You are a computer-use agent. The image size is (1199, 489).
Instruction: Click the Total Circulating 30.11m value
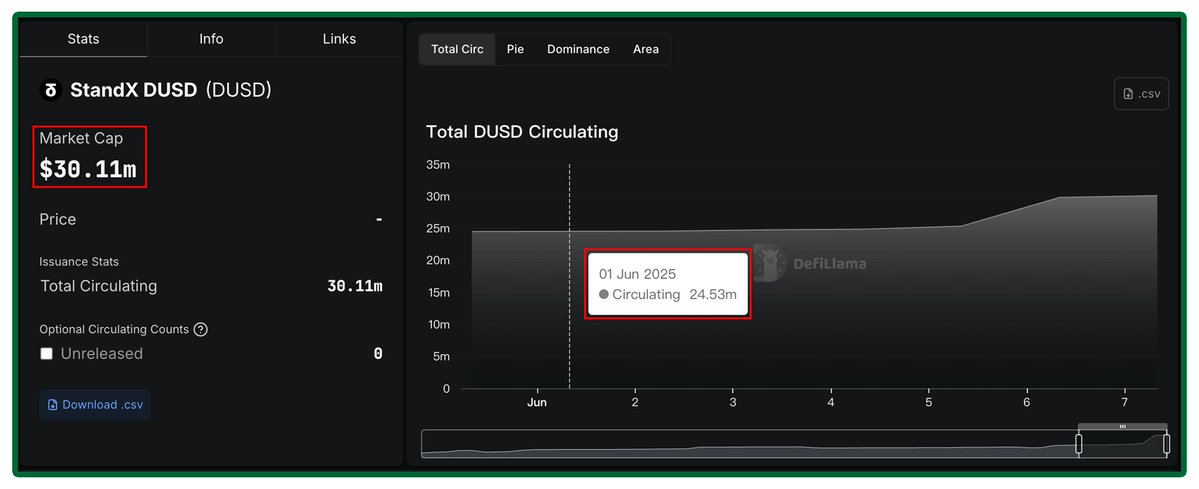(355, 286)
